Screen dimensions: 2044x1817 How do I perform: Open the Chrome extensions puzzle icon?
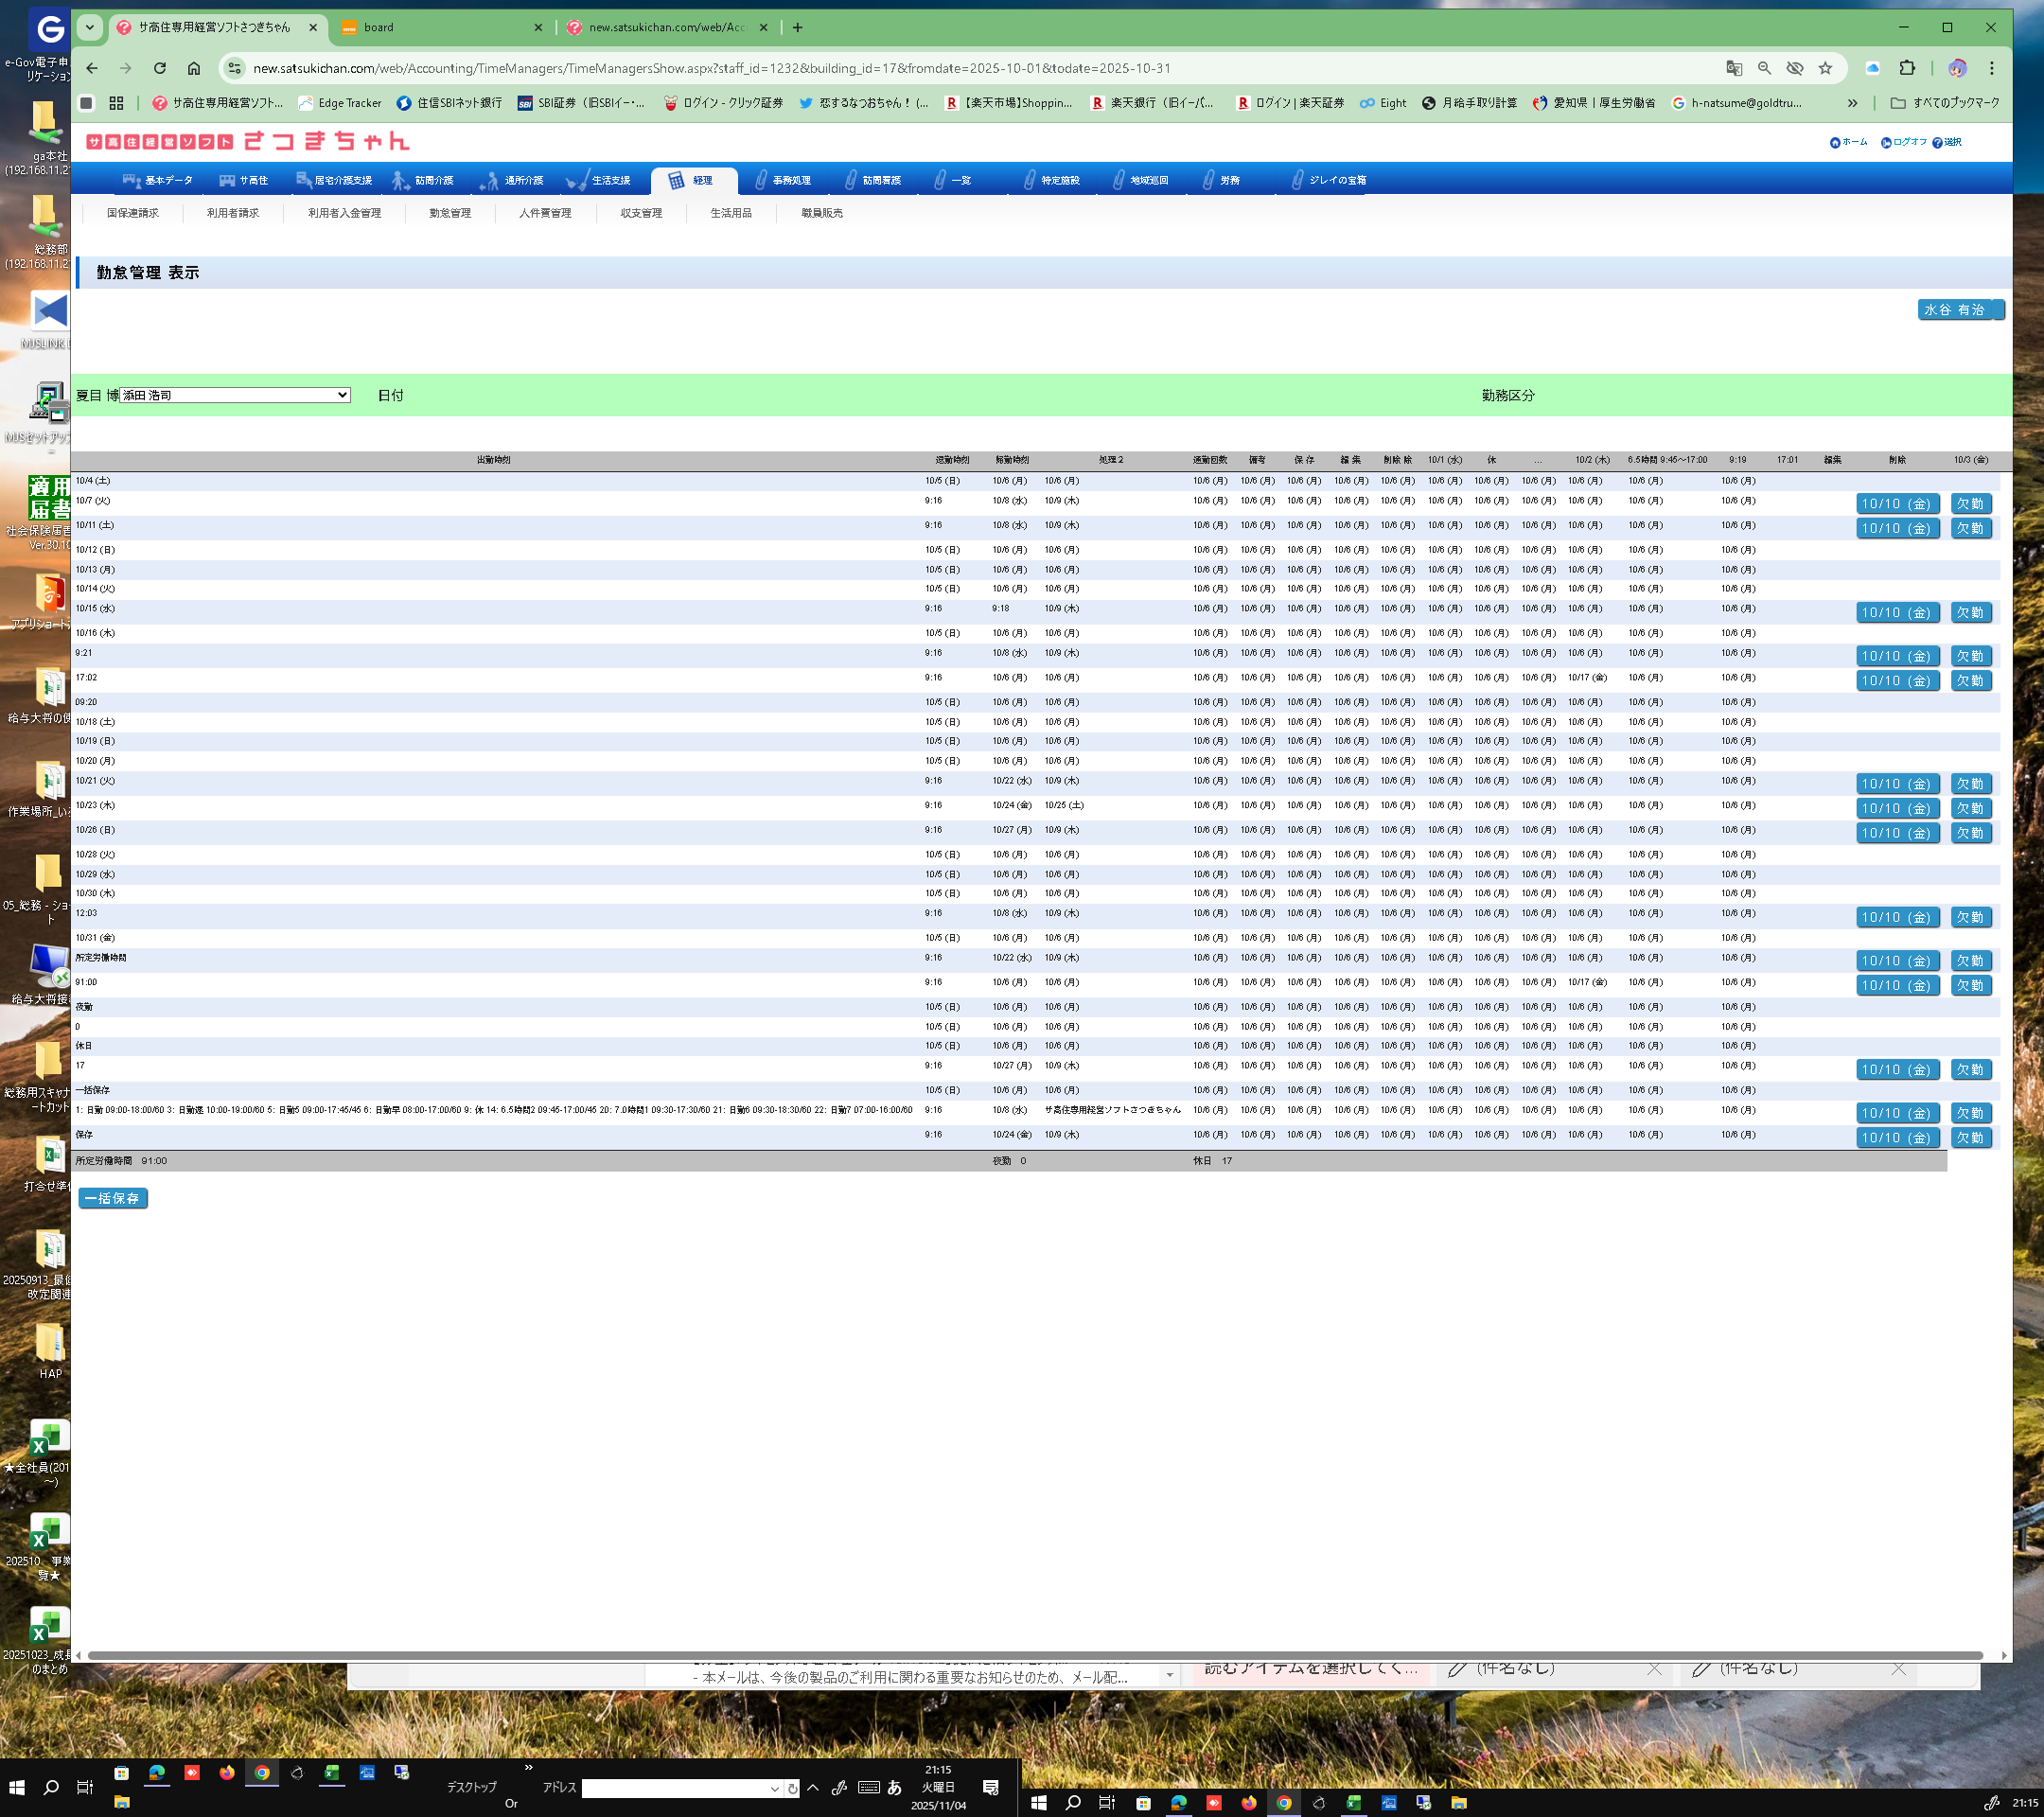(1907, 68)
